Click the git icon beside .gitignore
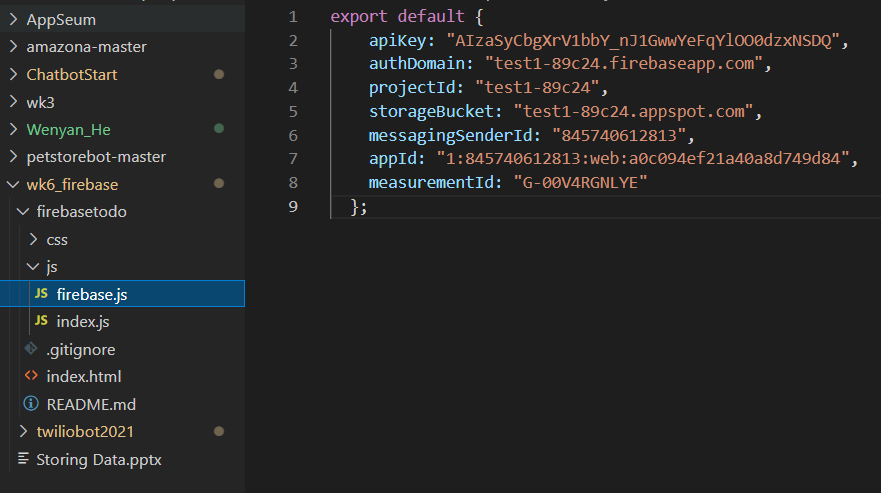The image size is (881, 493). tap(30, 349)
